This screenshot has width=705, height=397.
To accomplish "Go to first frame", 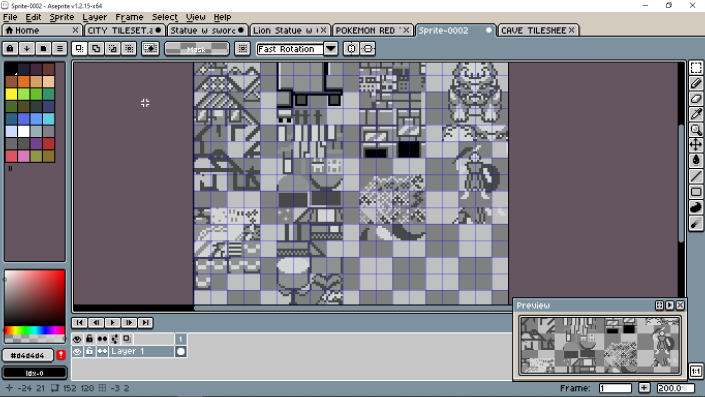I will 80,322.
